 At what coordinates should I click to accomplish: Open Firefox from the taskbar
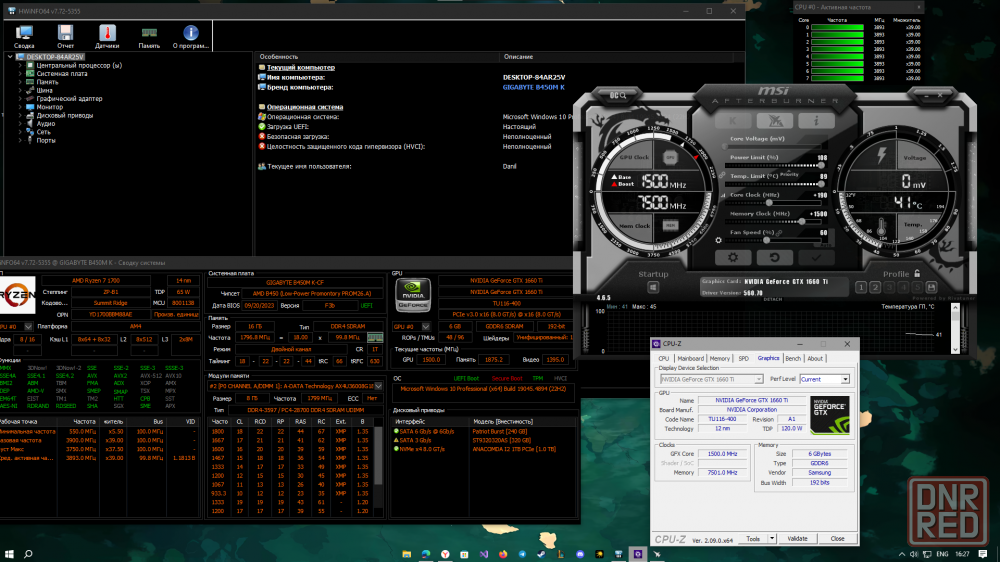pos(503,554)
